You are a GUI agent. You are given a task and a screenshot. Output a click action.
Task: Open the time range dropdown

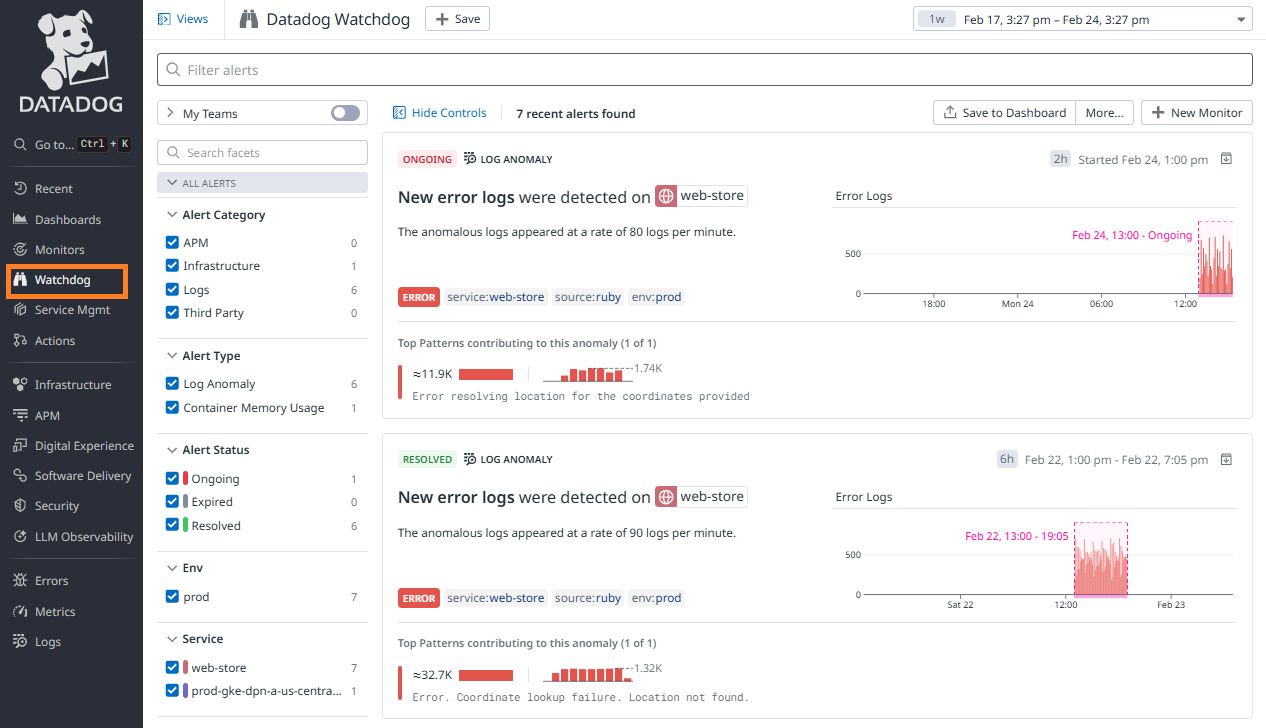coord(1082,19)
